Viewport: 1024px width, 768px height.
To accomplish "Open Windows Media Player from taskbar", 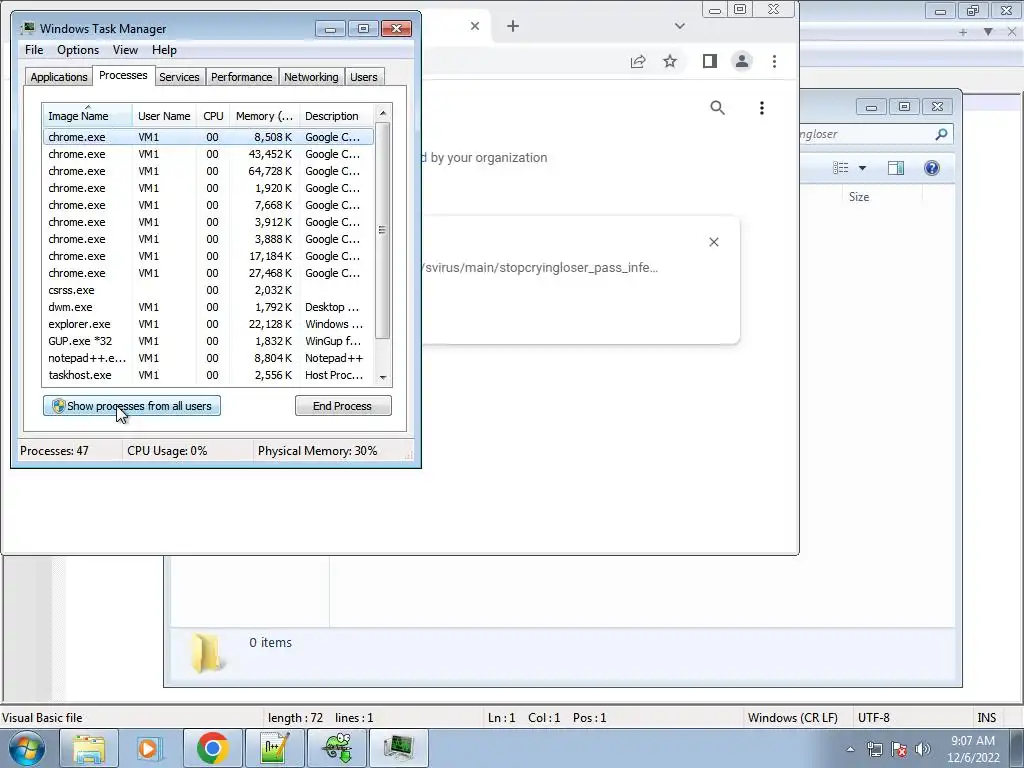I will tap(150, 748).
